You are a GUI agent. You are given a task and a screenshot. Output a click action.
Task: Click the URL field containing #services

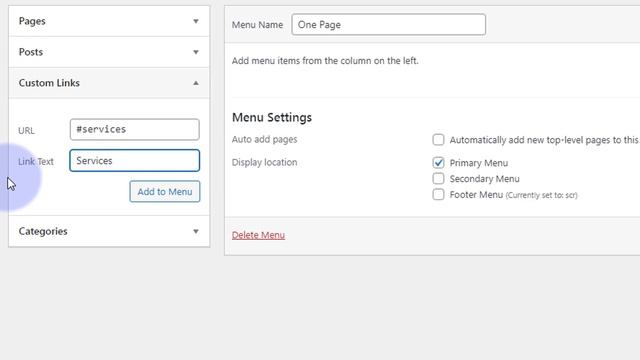[135, 129]
